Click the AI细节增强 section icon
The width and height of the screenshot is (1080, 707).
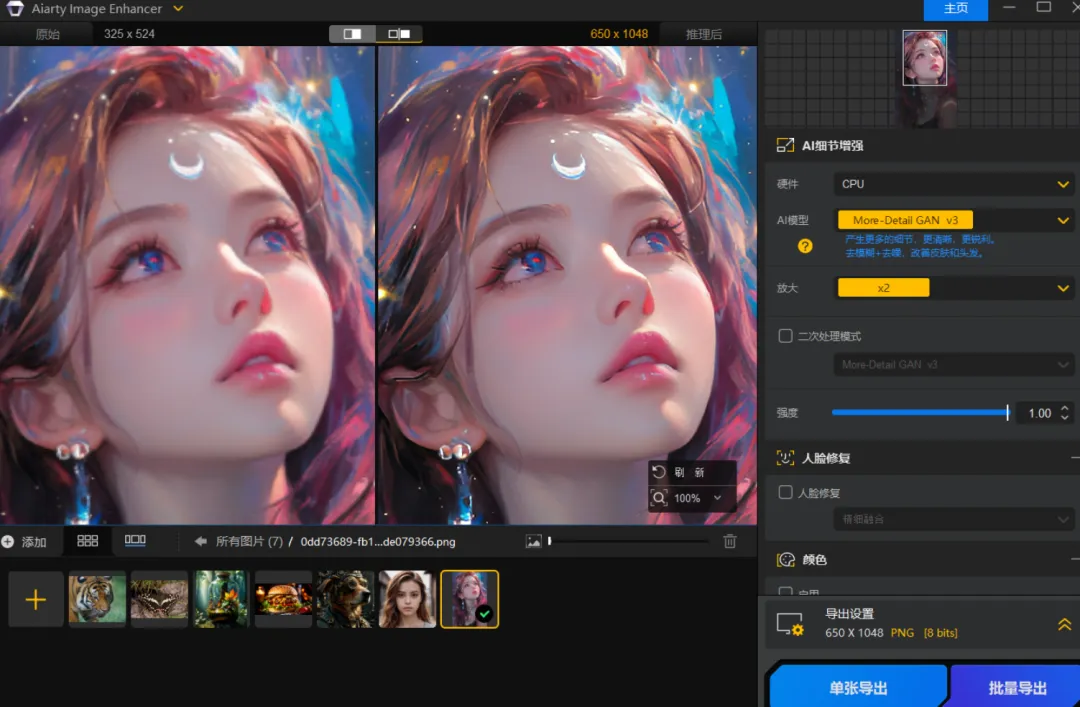coord(785,145)
